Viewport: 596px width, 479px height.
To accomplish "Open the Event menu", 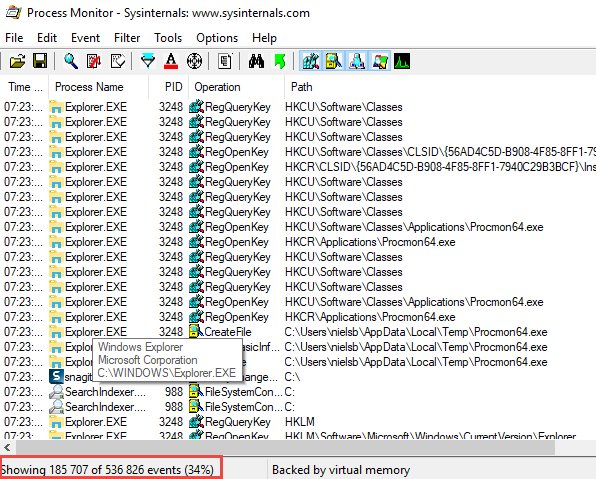I will tap(86, 38).
